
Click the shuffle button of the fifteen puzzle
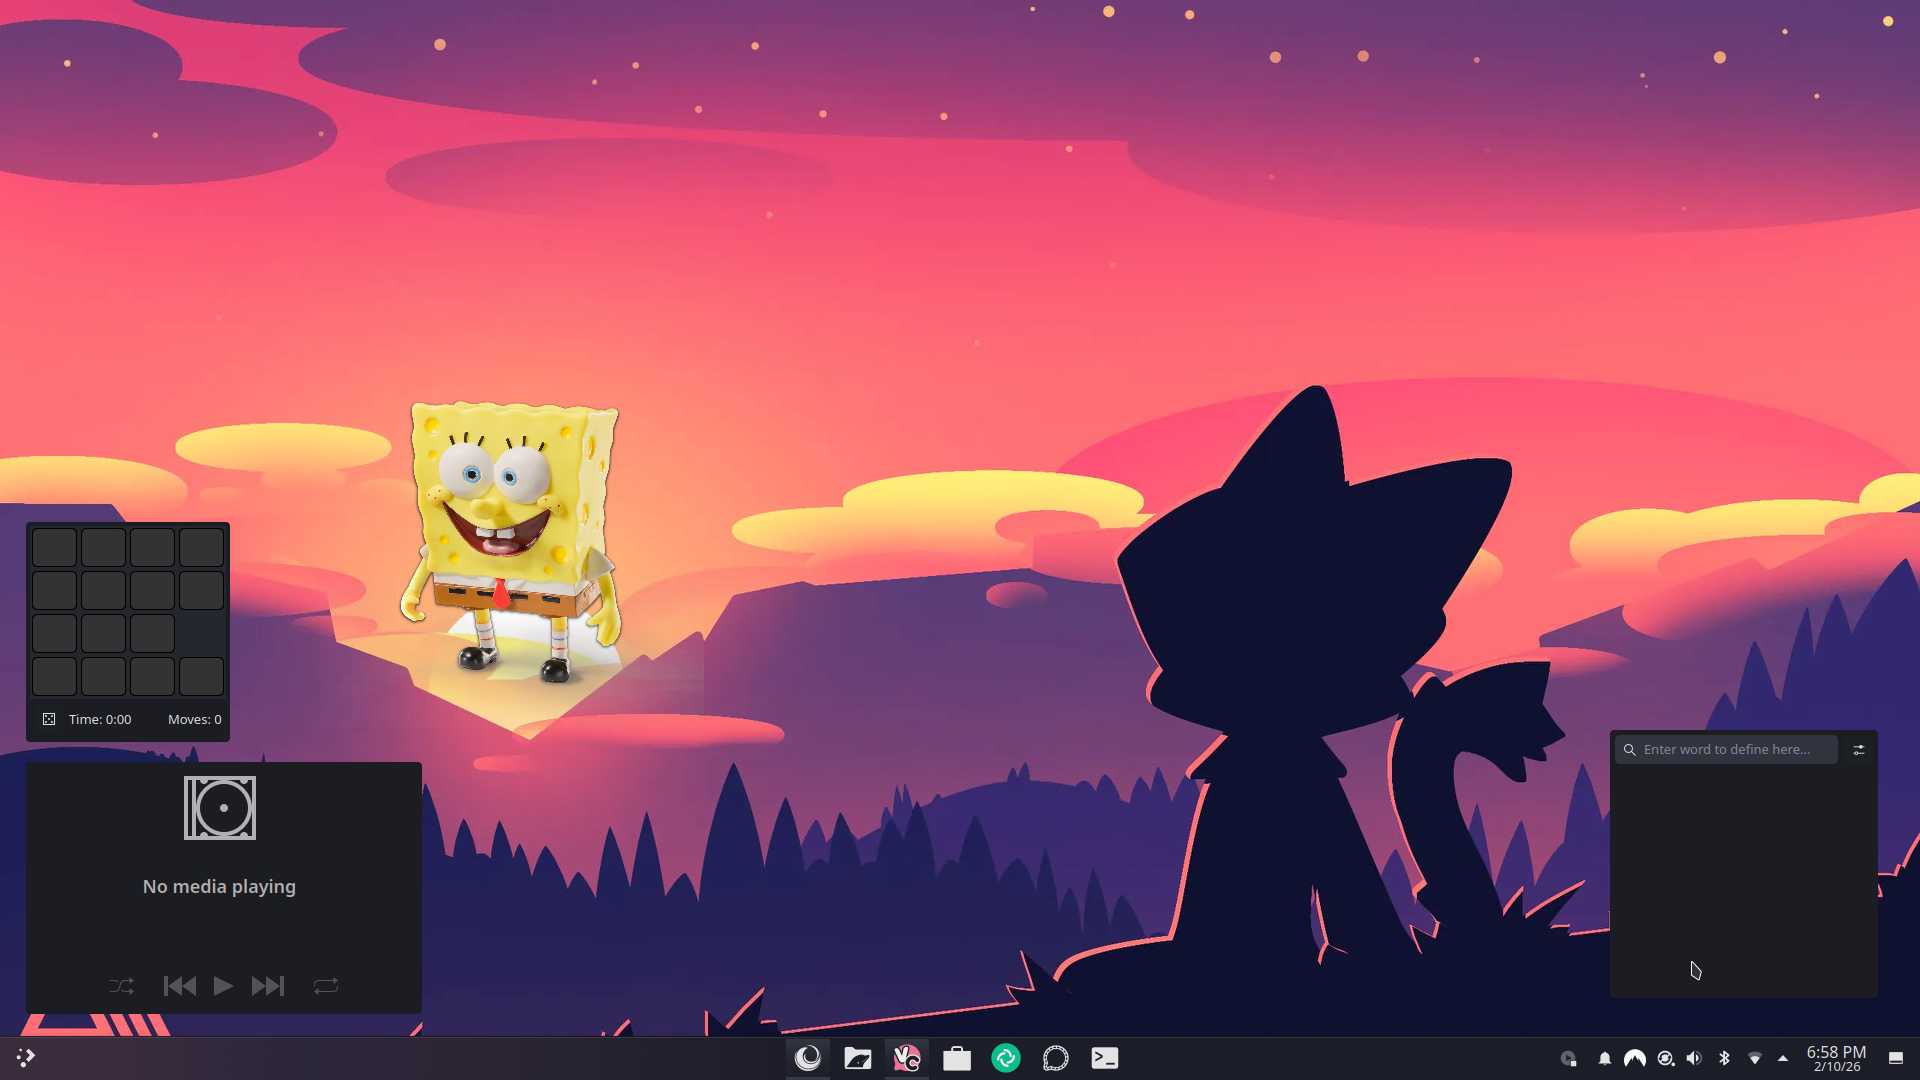(49, 719)
